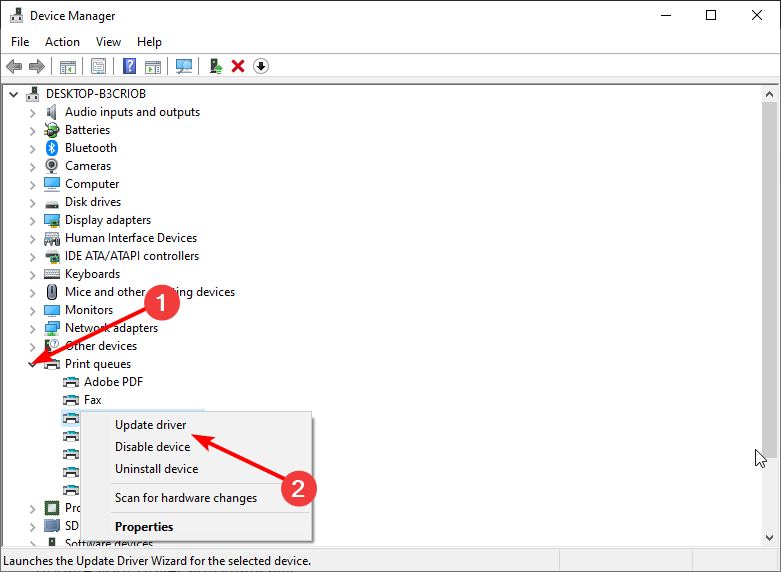Screen dimensions: 781x572
Task: Collapse the Print queues category
Action: pyautogui.click(x=32, y=364)
